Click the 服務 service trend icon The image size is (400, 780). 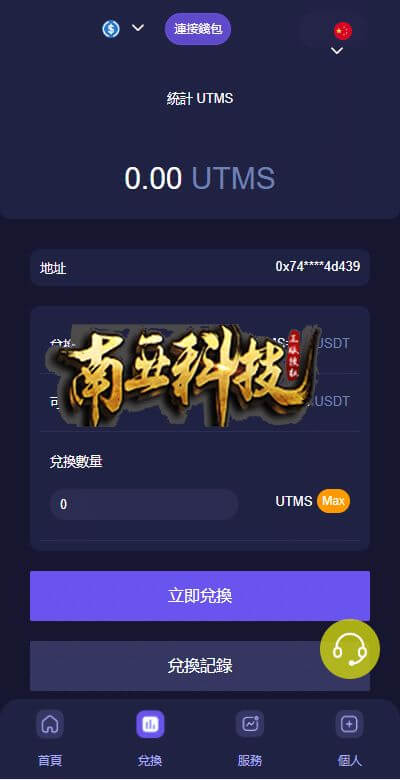pyautogui.click(x=250, y=724)
